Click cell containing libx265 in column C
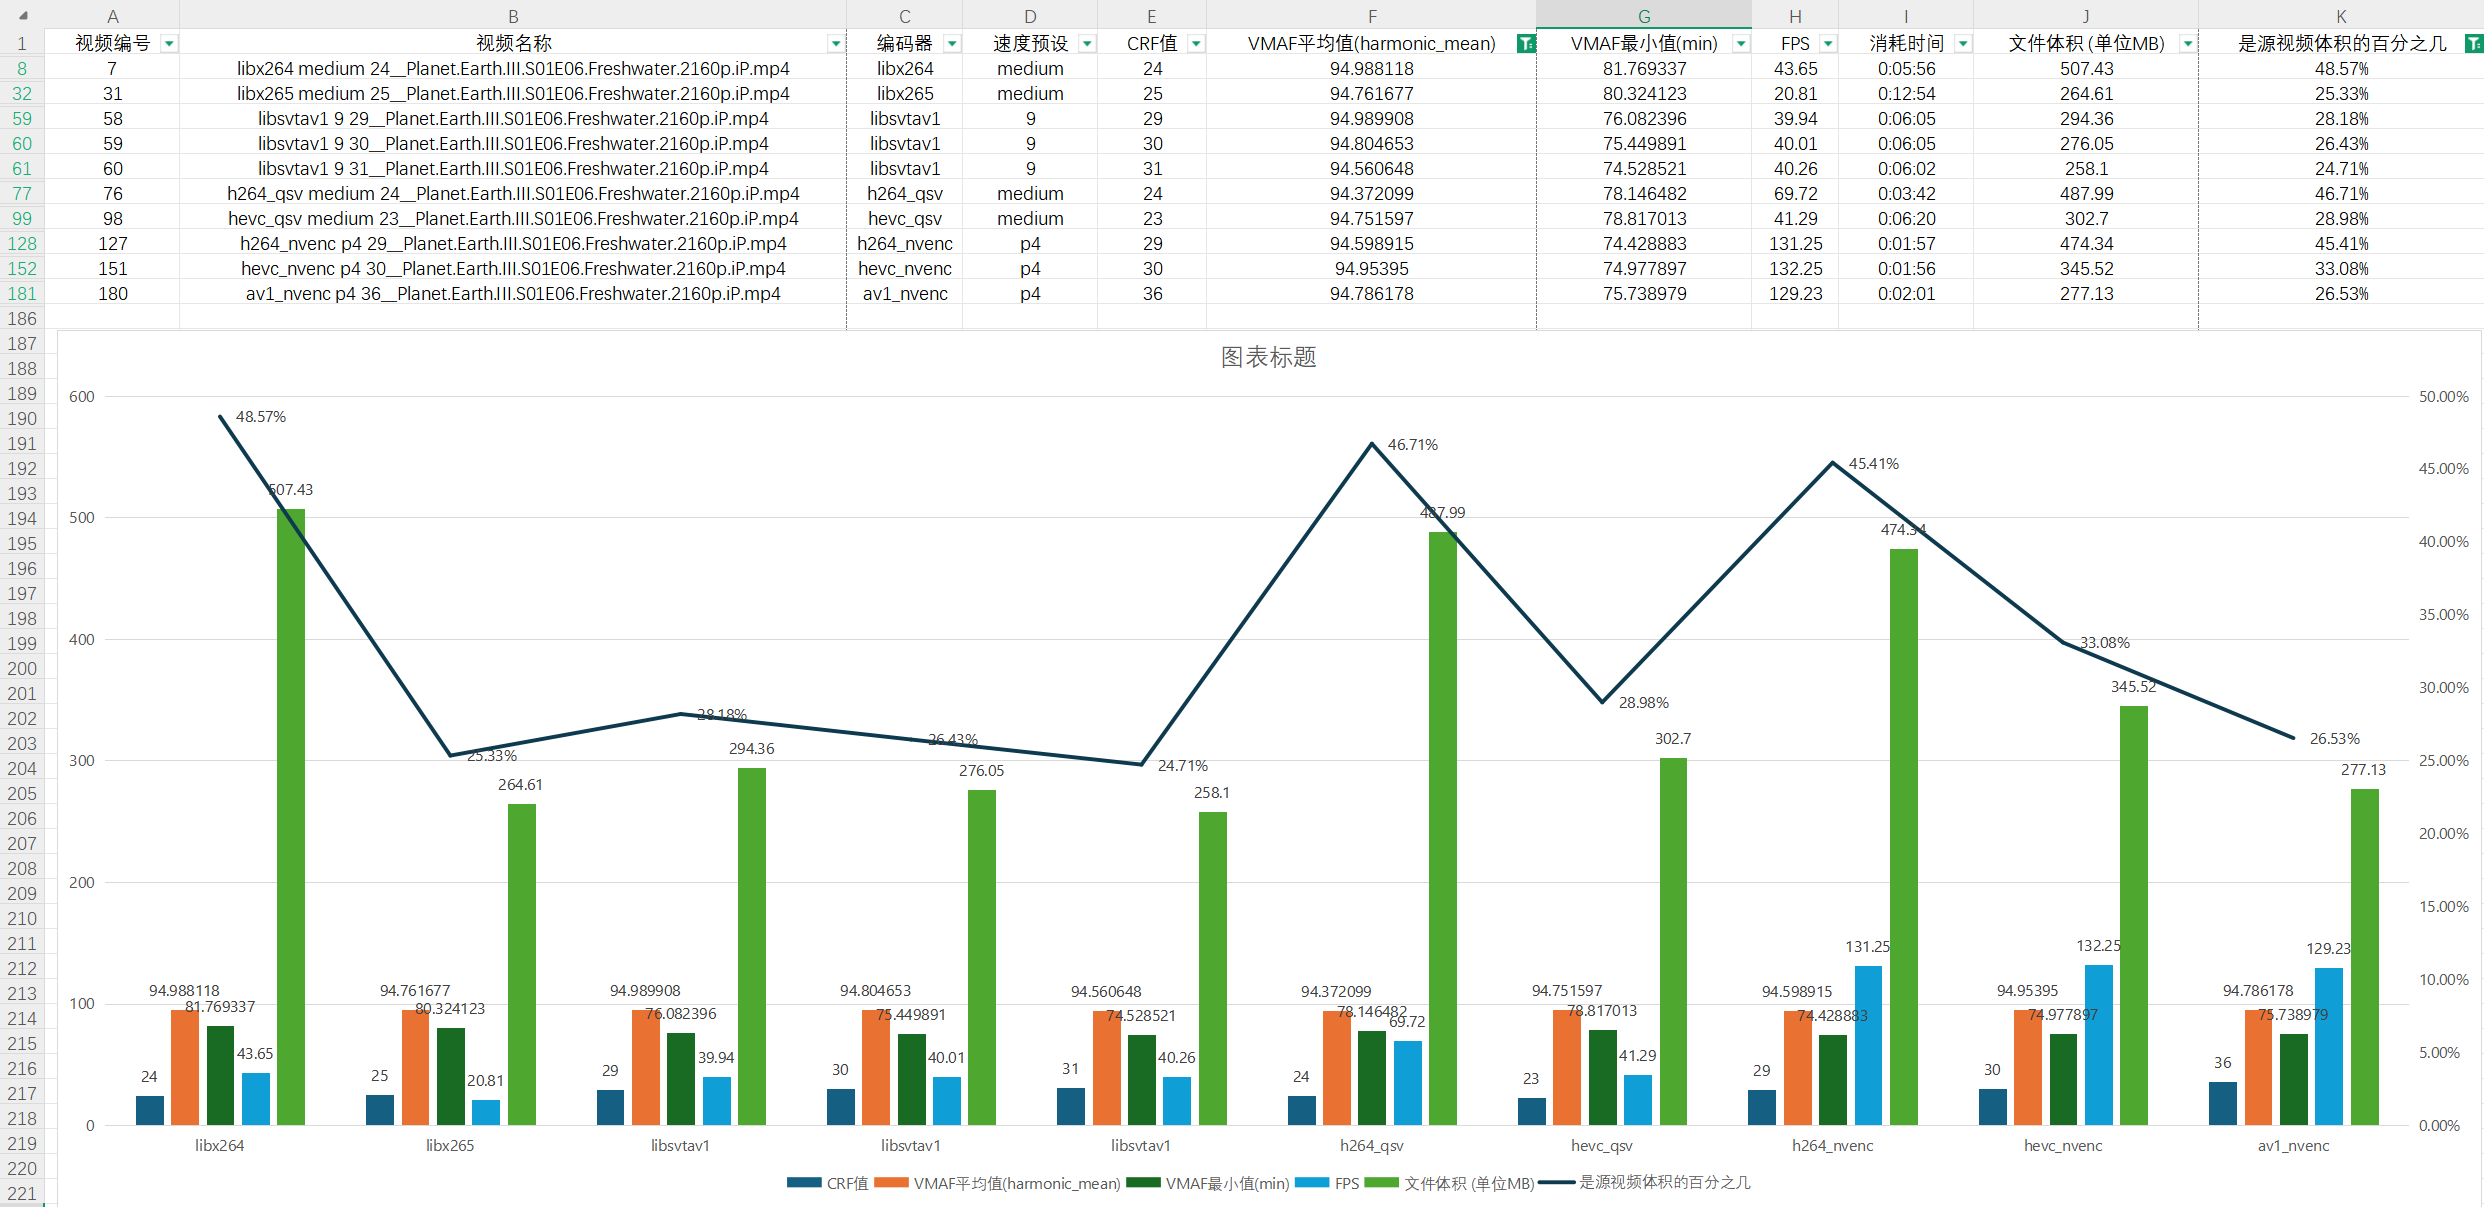This screenshot has width=2484, height=1207. tap(904, 93)
